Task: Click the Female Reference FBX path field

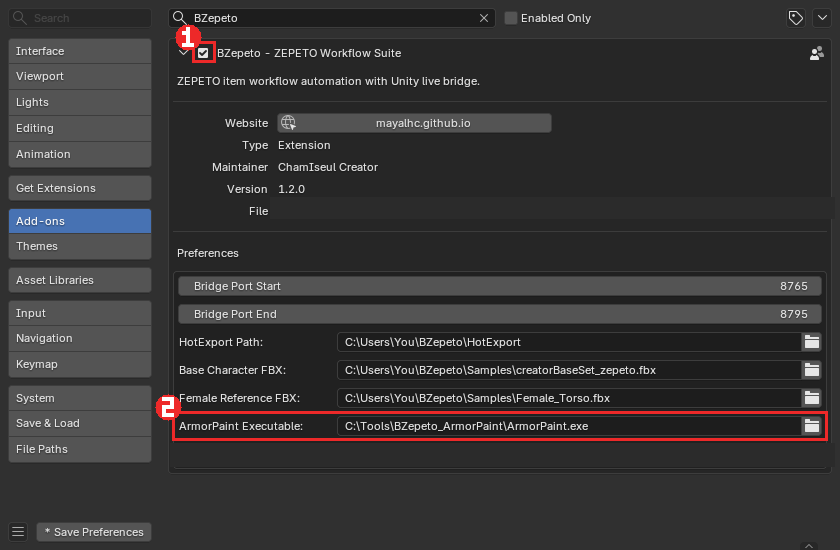Action: [x=569, y=398]
